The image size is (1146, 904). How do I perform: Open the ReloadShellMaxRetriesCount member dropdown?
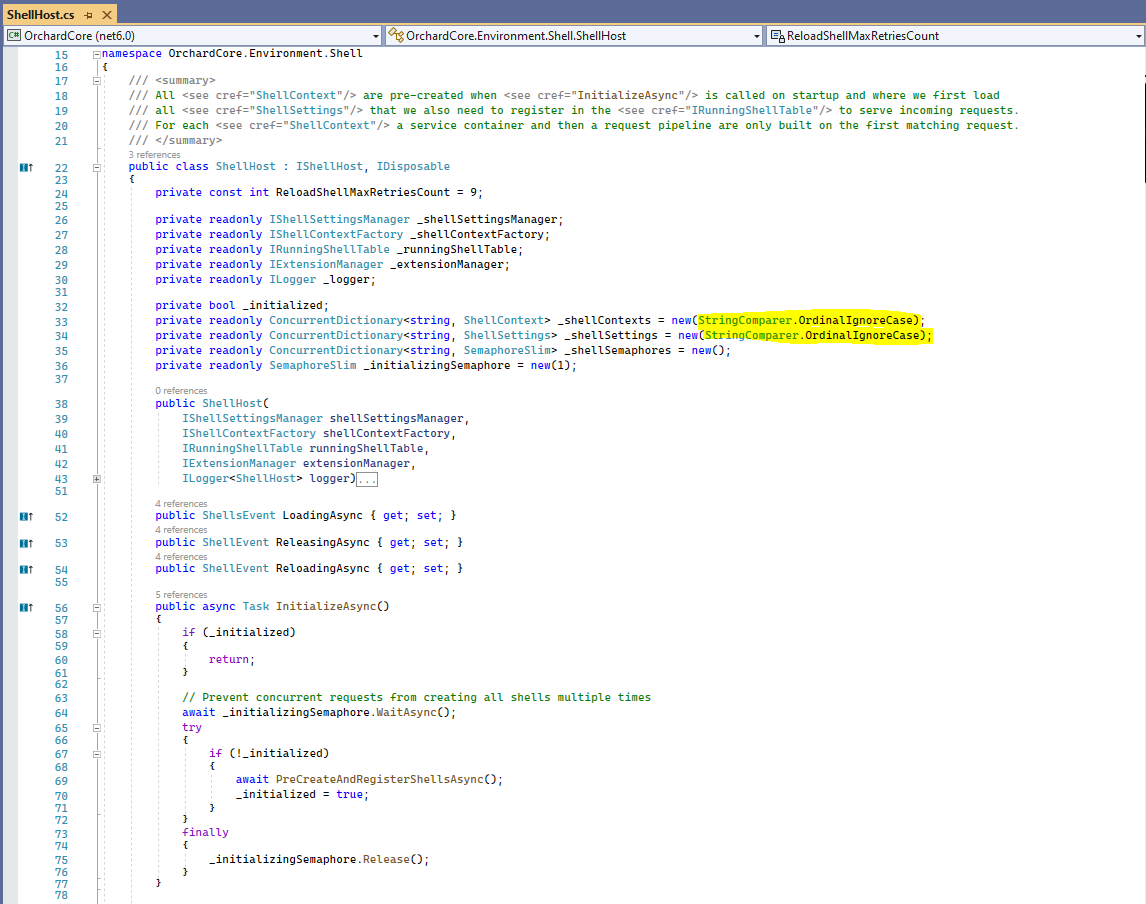[x=955, y=36]
